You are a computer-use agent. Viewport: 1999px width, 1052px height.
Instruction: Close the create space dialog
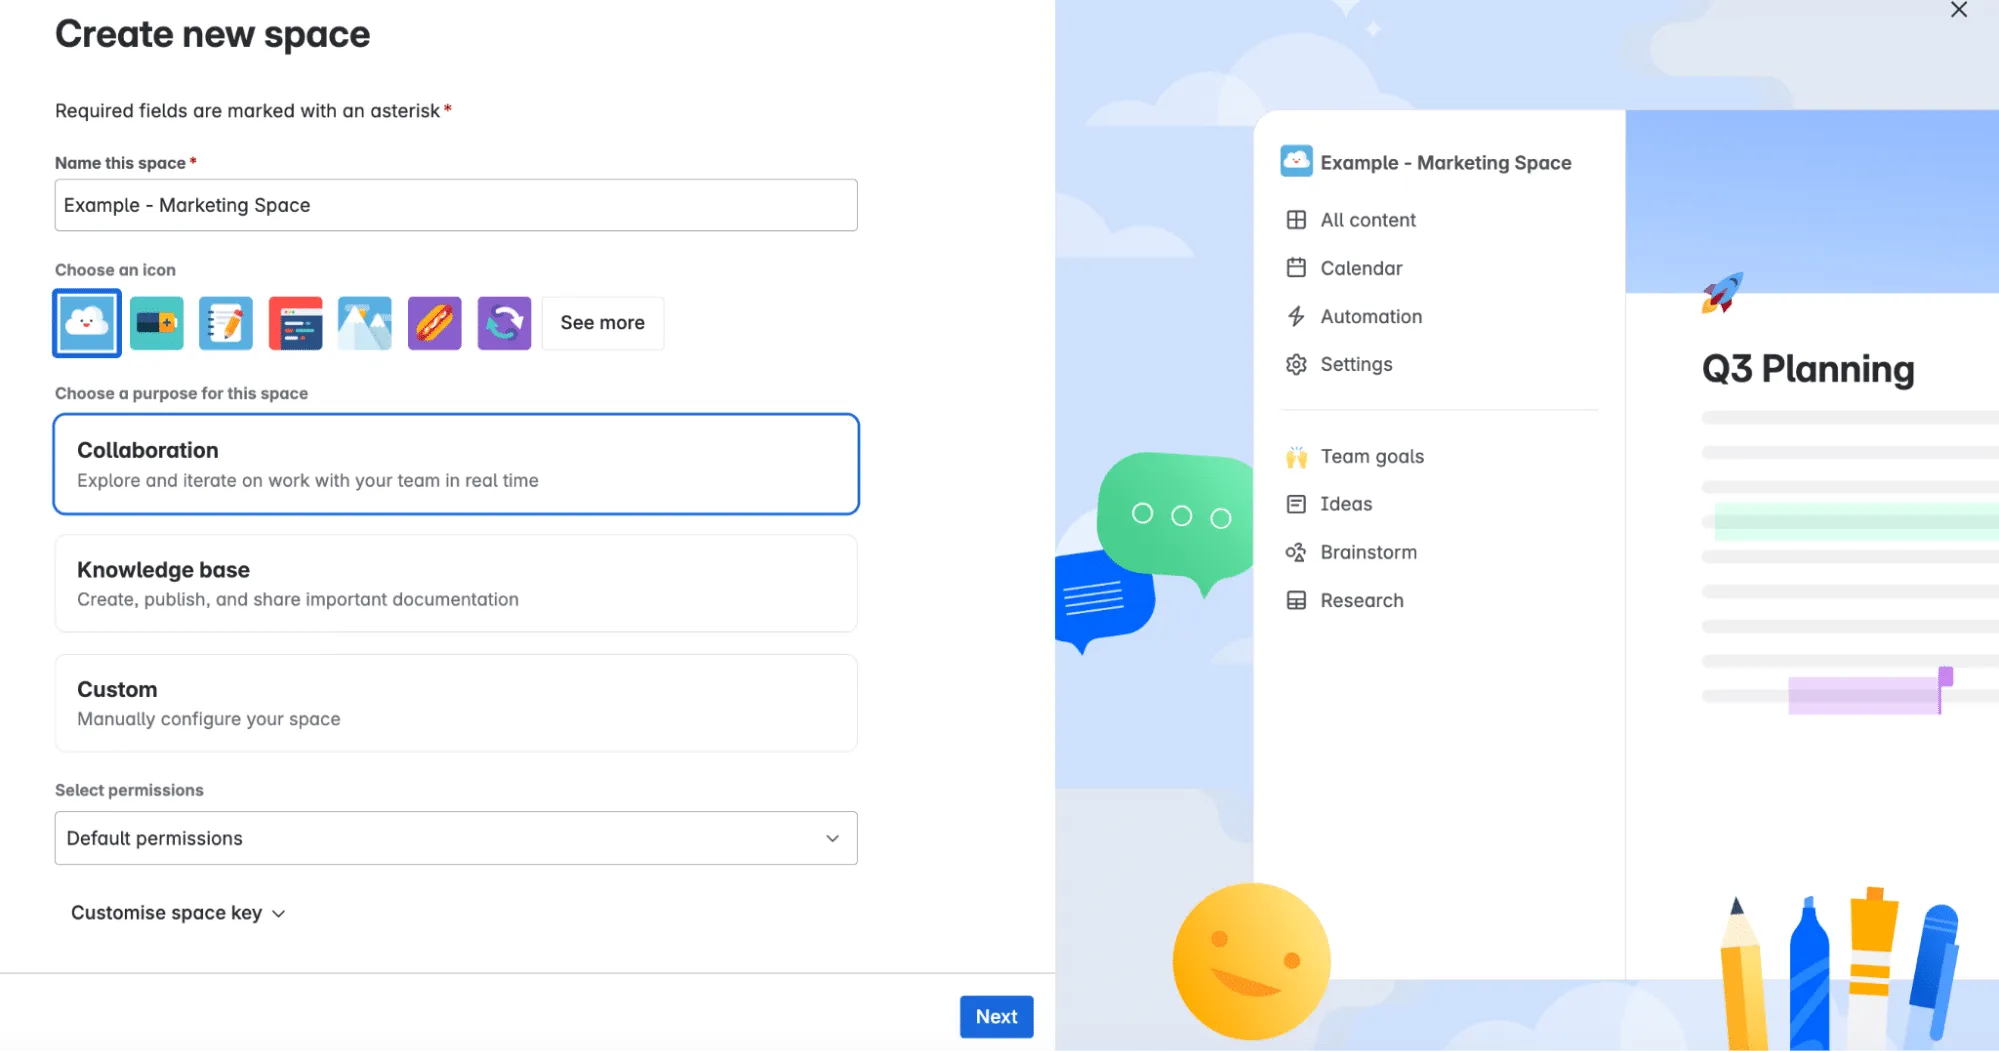(x=1958, y=10)
